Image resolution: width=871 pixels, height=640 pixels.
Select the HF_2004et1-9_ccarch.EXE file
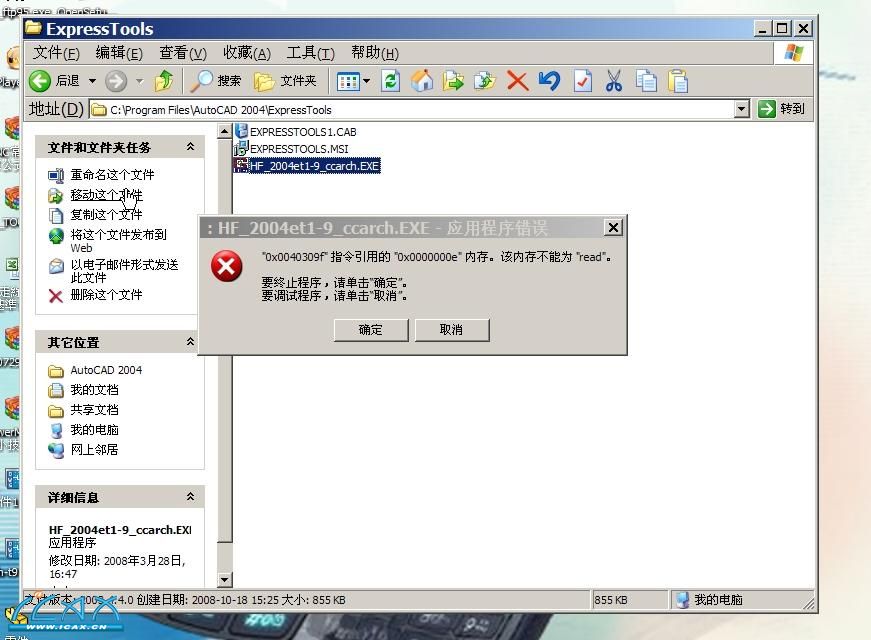tap(314, 166)
